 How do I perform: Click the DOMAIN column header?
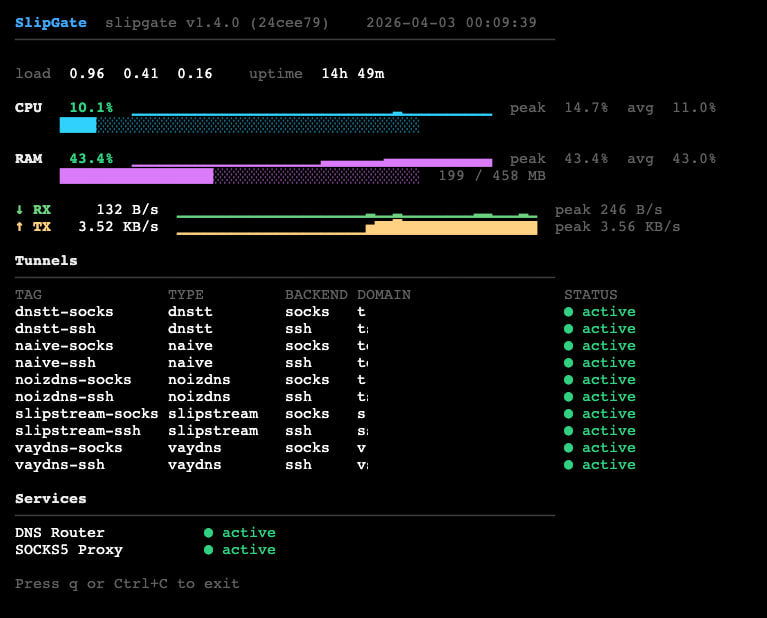[384, 295]
